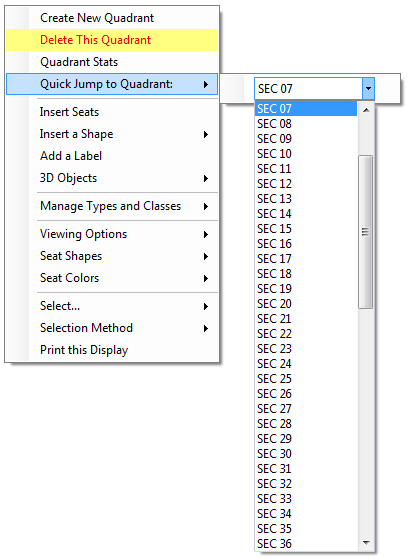Click the list scrollbar up arrow
408x559 pixels.
coord(366,110)
